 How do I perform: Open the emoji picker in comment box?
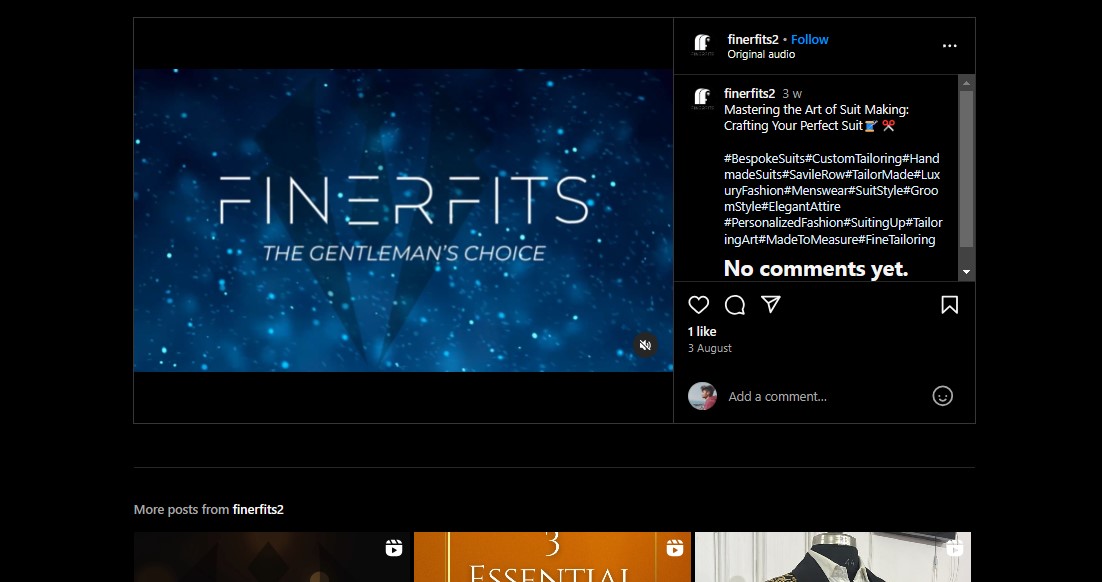pos(942,396)
